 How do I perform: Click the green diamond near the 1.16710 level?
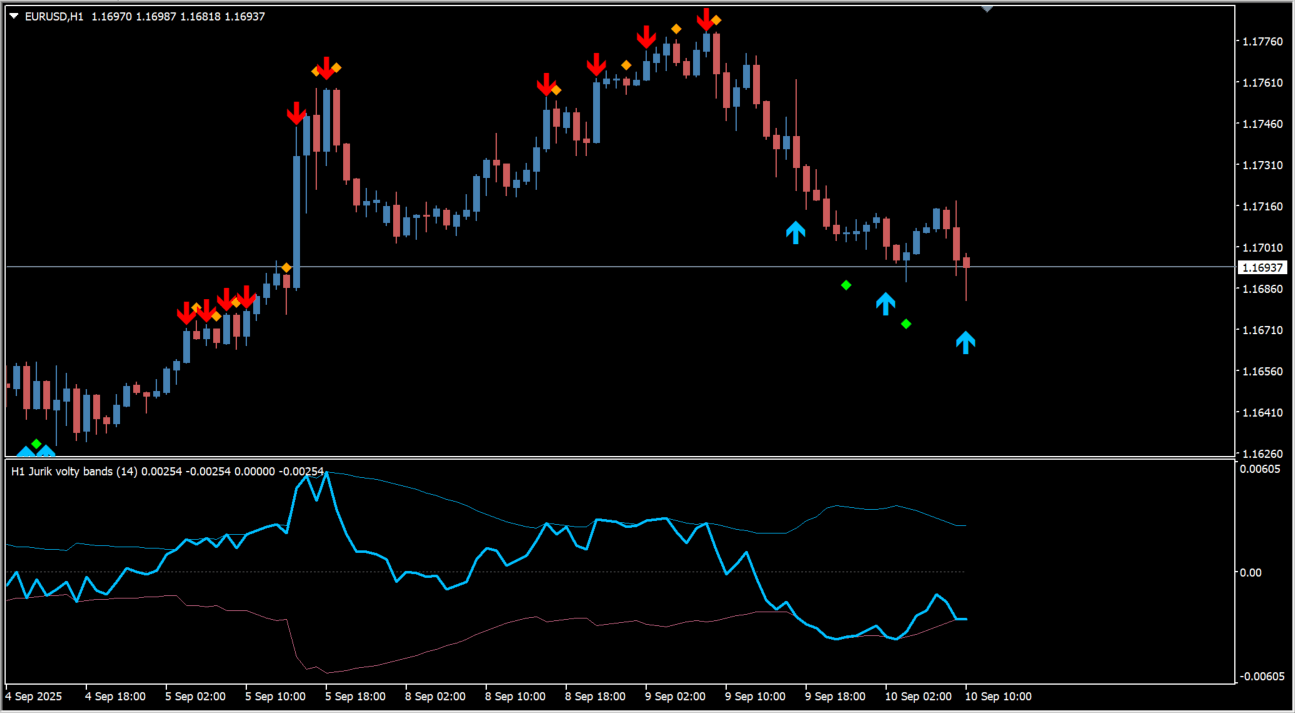point(906,324)
